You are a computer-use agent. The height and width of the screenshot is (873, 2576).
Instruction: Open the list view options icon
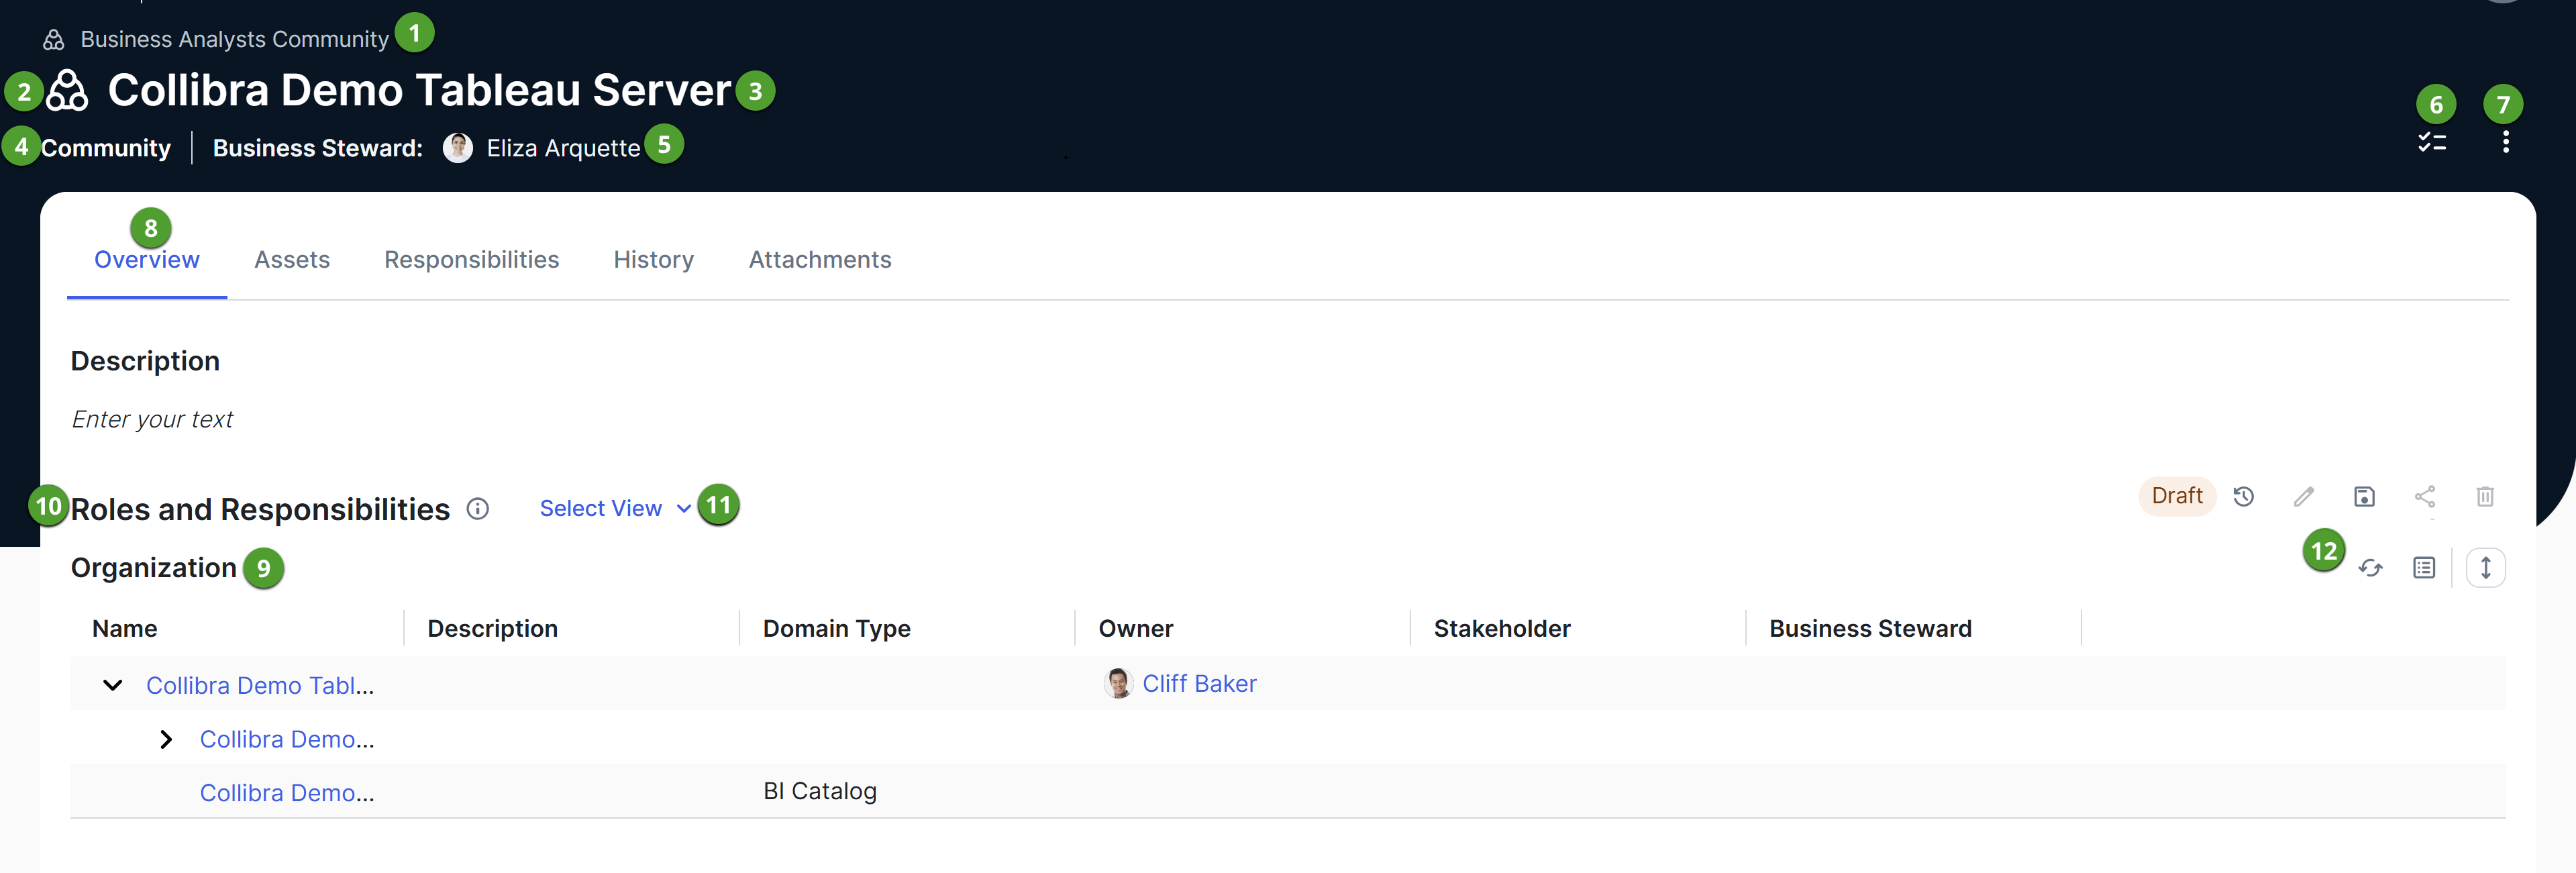(x=2424, y=568)
